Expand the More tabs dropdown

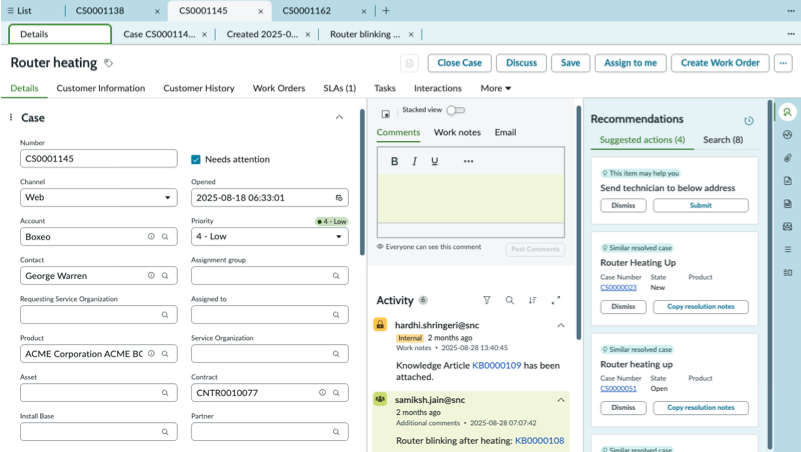(496, 88)
